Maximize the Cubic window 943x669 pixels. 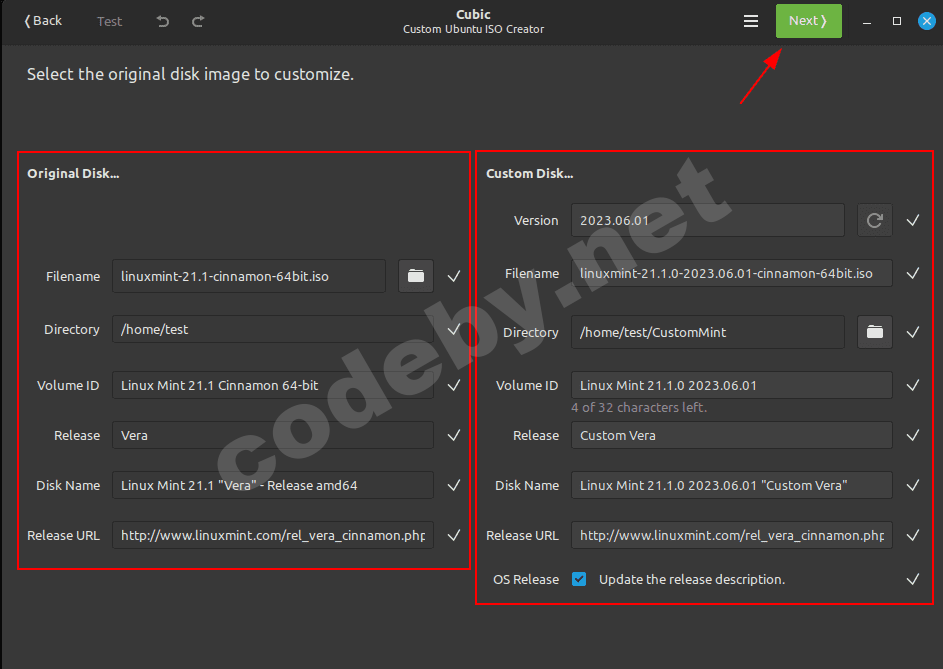897,21
